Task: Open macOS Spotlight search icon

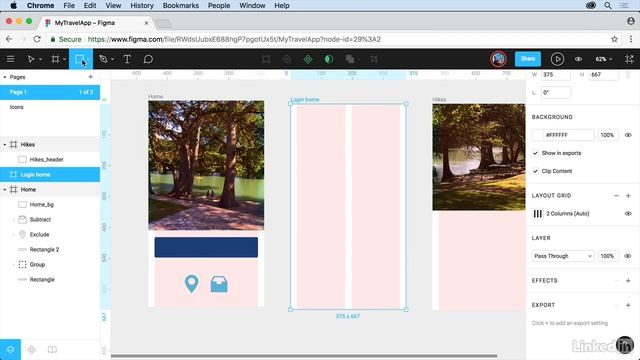Action: point(608,6)
